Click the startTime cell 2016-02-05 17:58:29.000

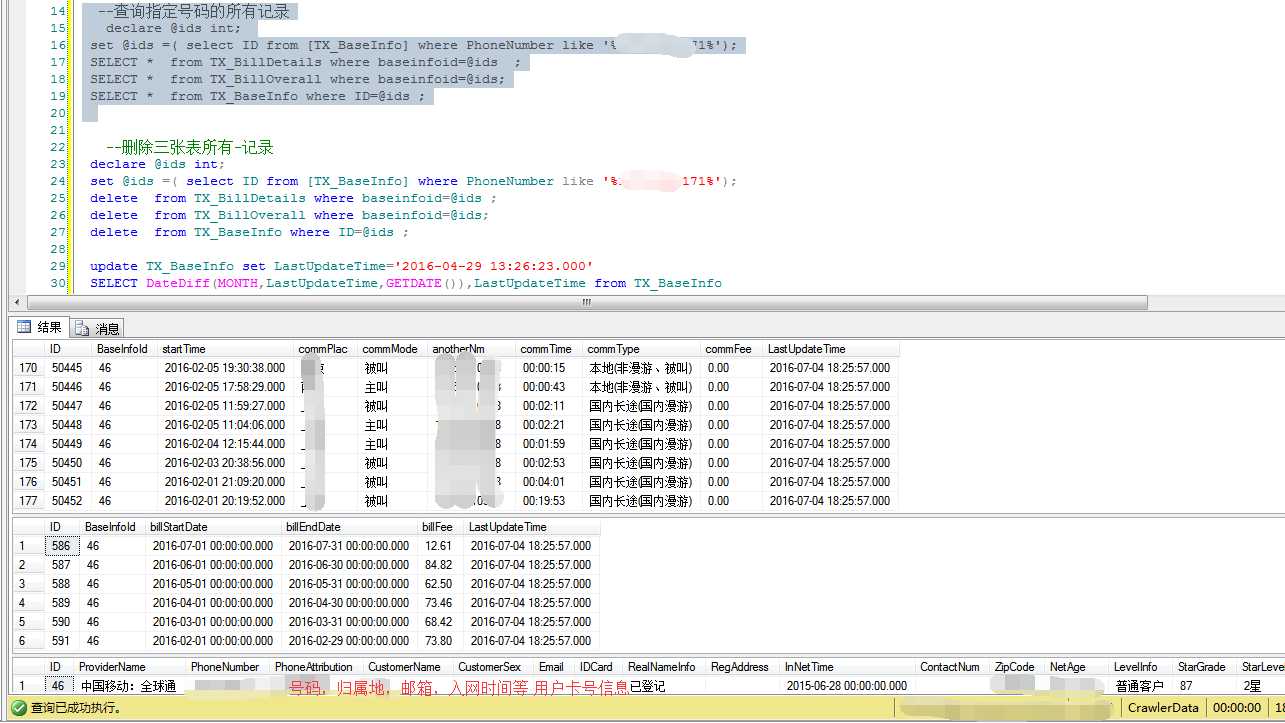(x=226, y=387)
